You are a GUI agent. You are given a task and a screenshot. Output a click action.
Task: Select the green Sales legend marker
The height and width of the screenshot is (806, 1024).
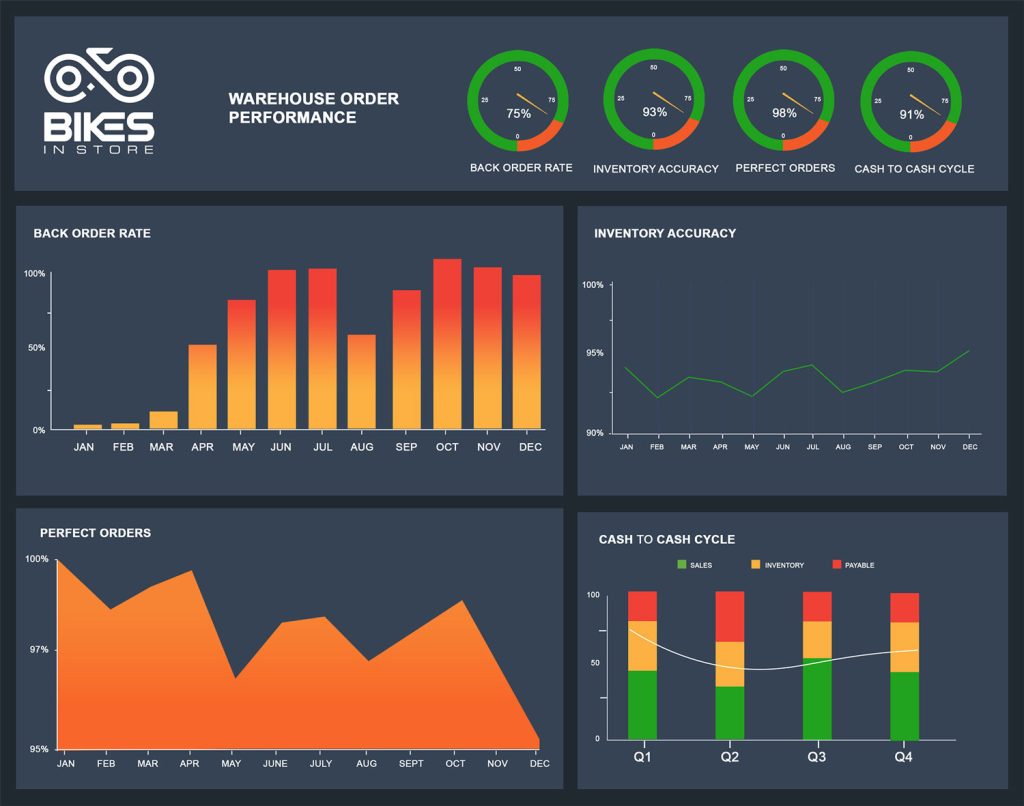coord(682,565)
